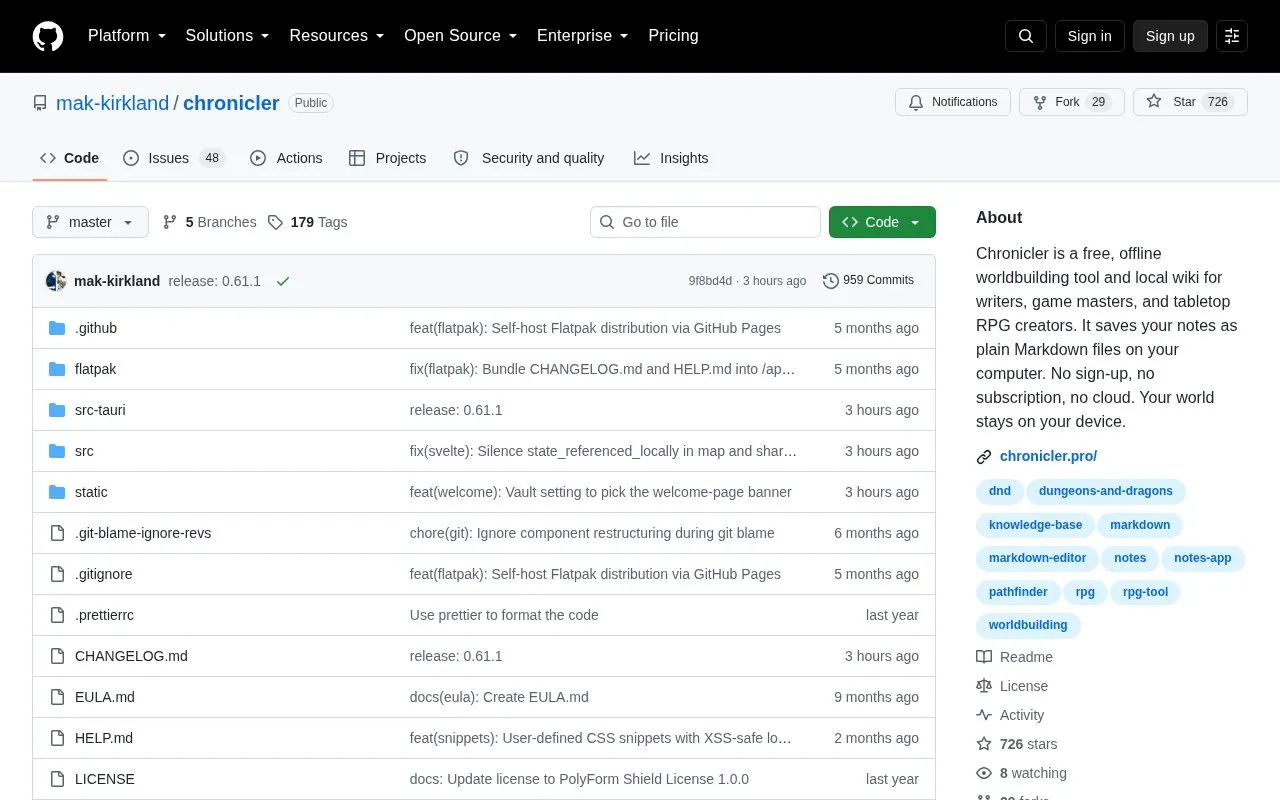Click the GitHub logo icon
This screenshot has height=800, width=1280.
click(48, 36)
